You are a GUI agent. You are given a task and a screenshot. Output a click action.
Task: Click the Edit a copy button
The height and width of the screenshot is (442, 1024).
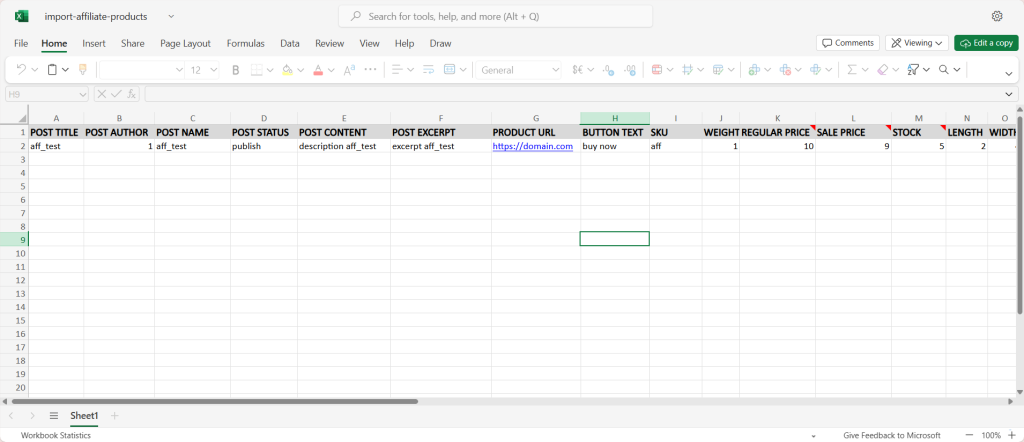[986, 43]
